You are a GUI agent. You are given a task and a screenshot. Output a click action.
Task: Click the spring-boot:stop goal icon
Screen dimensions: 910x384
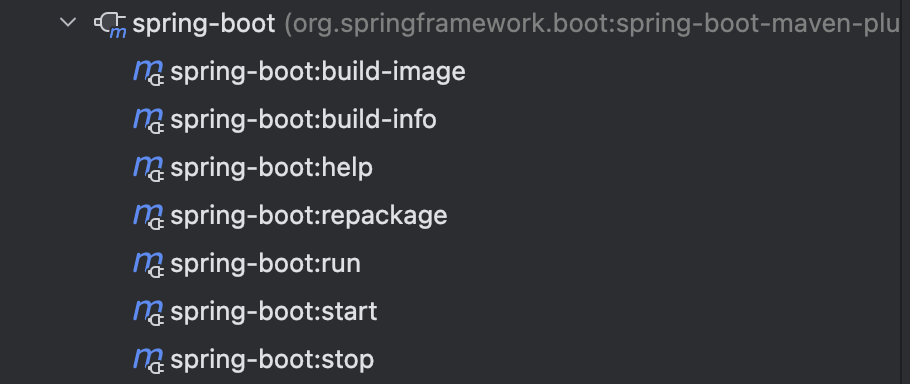tap(149, 361)
